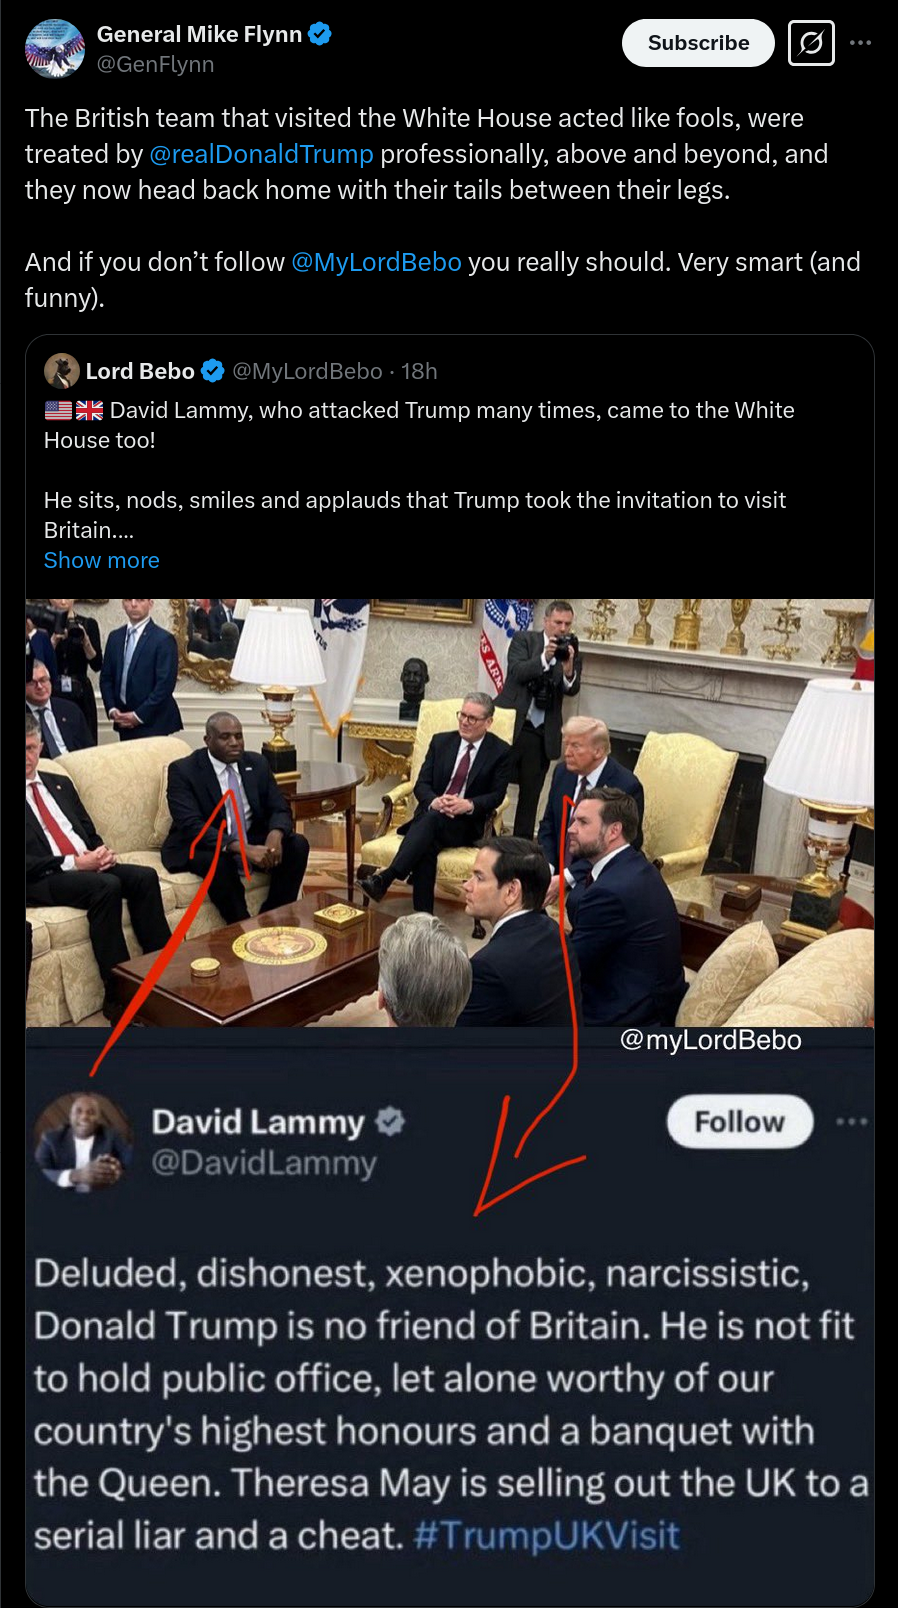This screenshot has width=898, height=1608.
Task: Open the @MyLordBebo handle in quoted tweet
Action: [x=307, y=371]
